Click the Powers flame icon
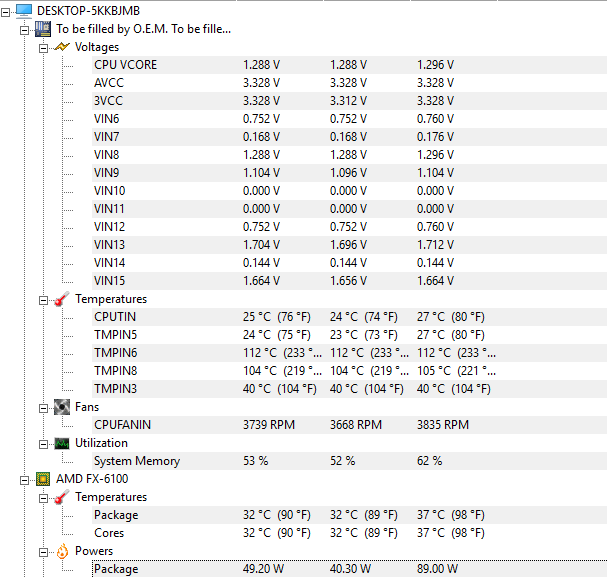Screen dimensions: 607x577 (x=62, y=551)
